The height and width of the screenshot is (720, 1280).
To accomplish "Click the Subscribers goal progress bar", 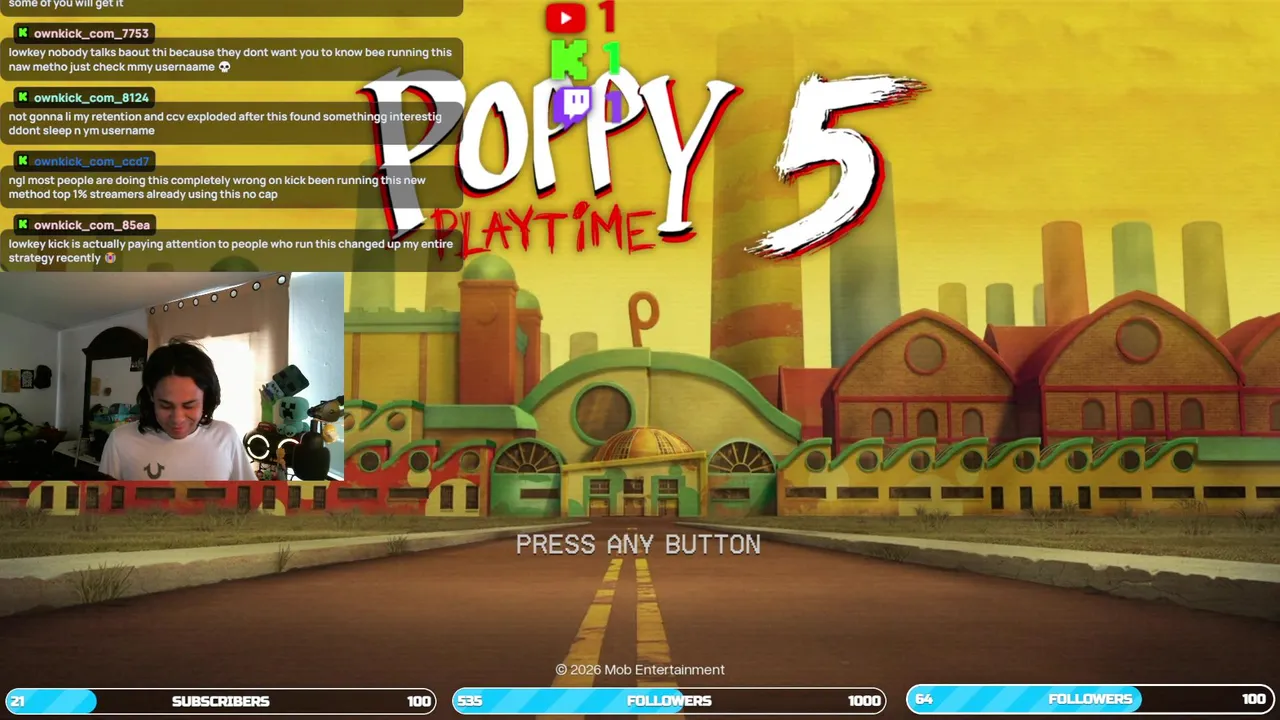I will [x=220, y=701].
